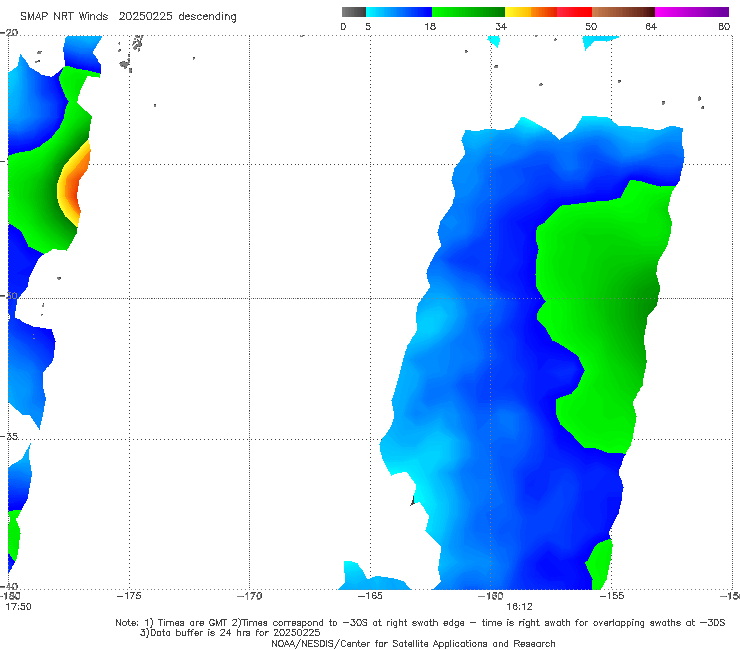The width and height of the screenshot is (740, 650).
Task: Click the longitude label '-155'
Action: (x=612, y=595)
